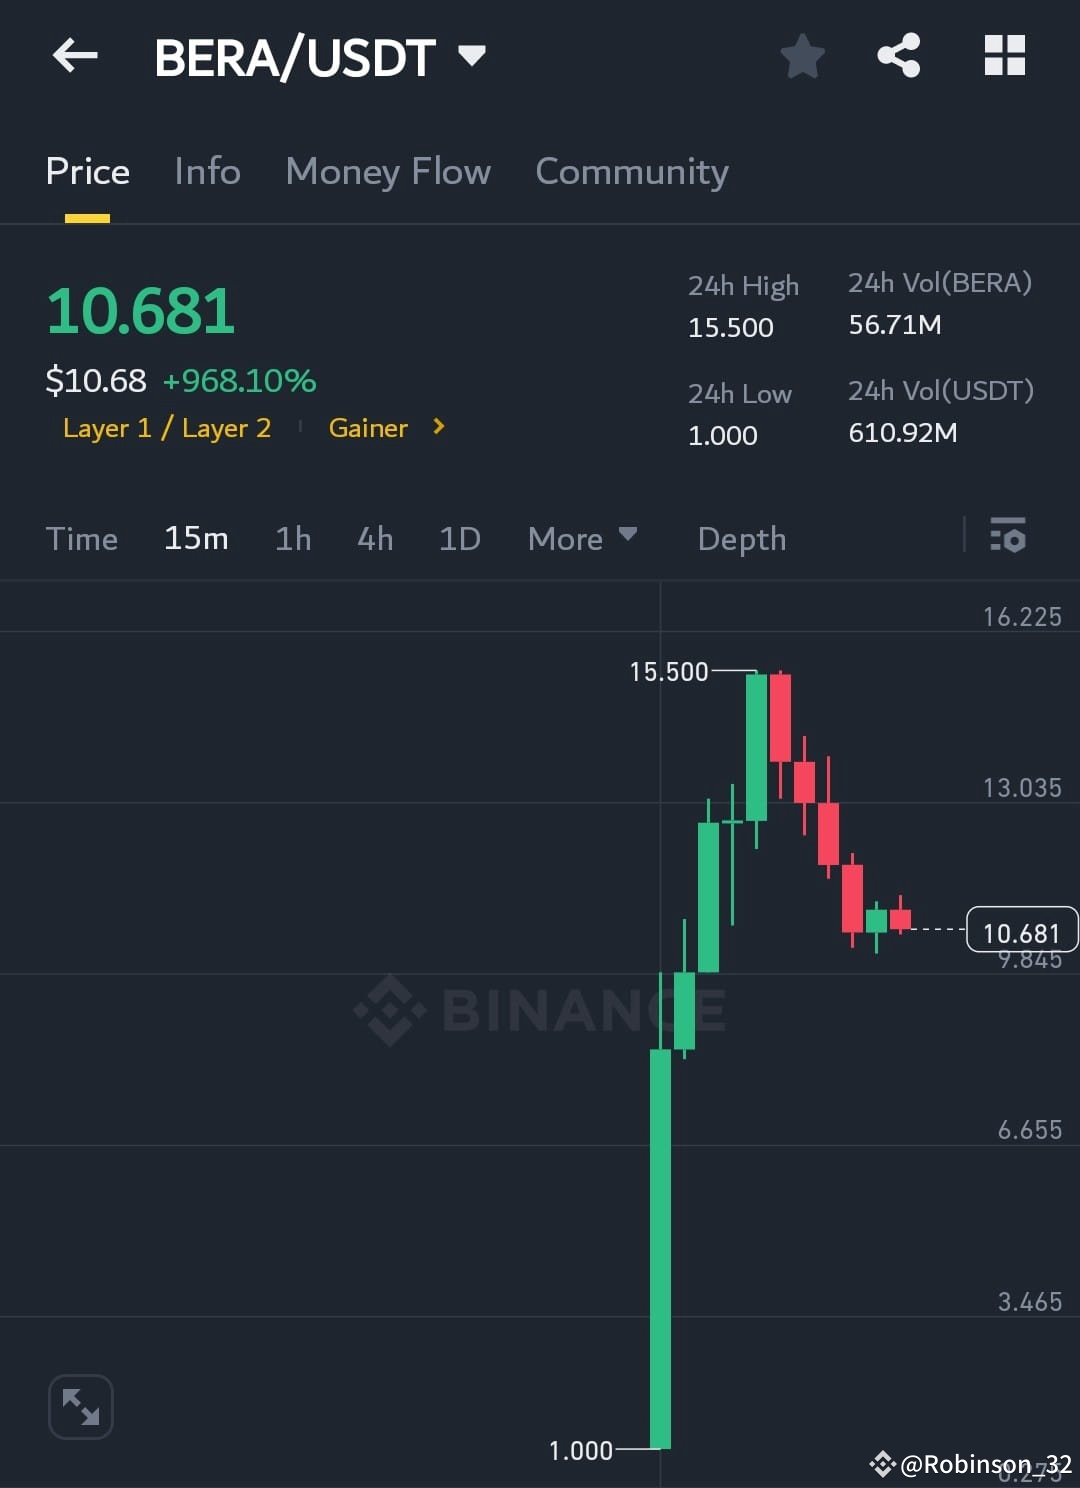
Task: Enable the 4h candlestick timeframe
Action: point(374,538)
